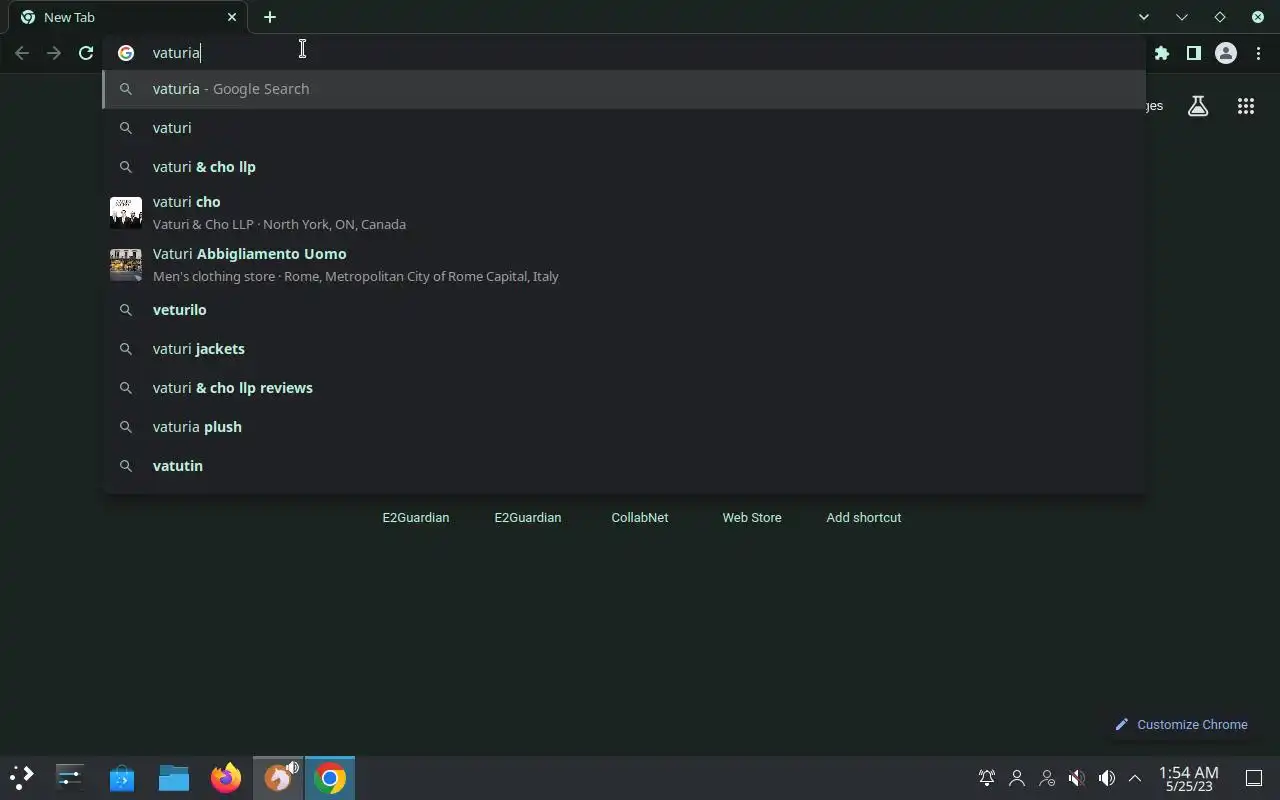Open the application launcher in taskbar

pyautogui.click(x=21, y=777)
